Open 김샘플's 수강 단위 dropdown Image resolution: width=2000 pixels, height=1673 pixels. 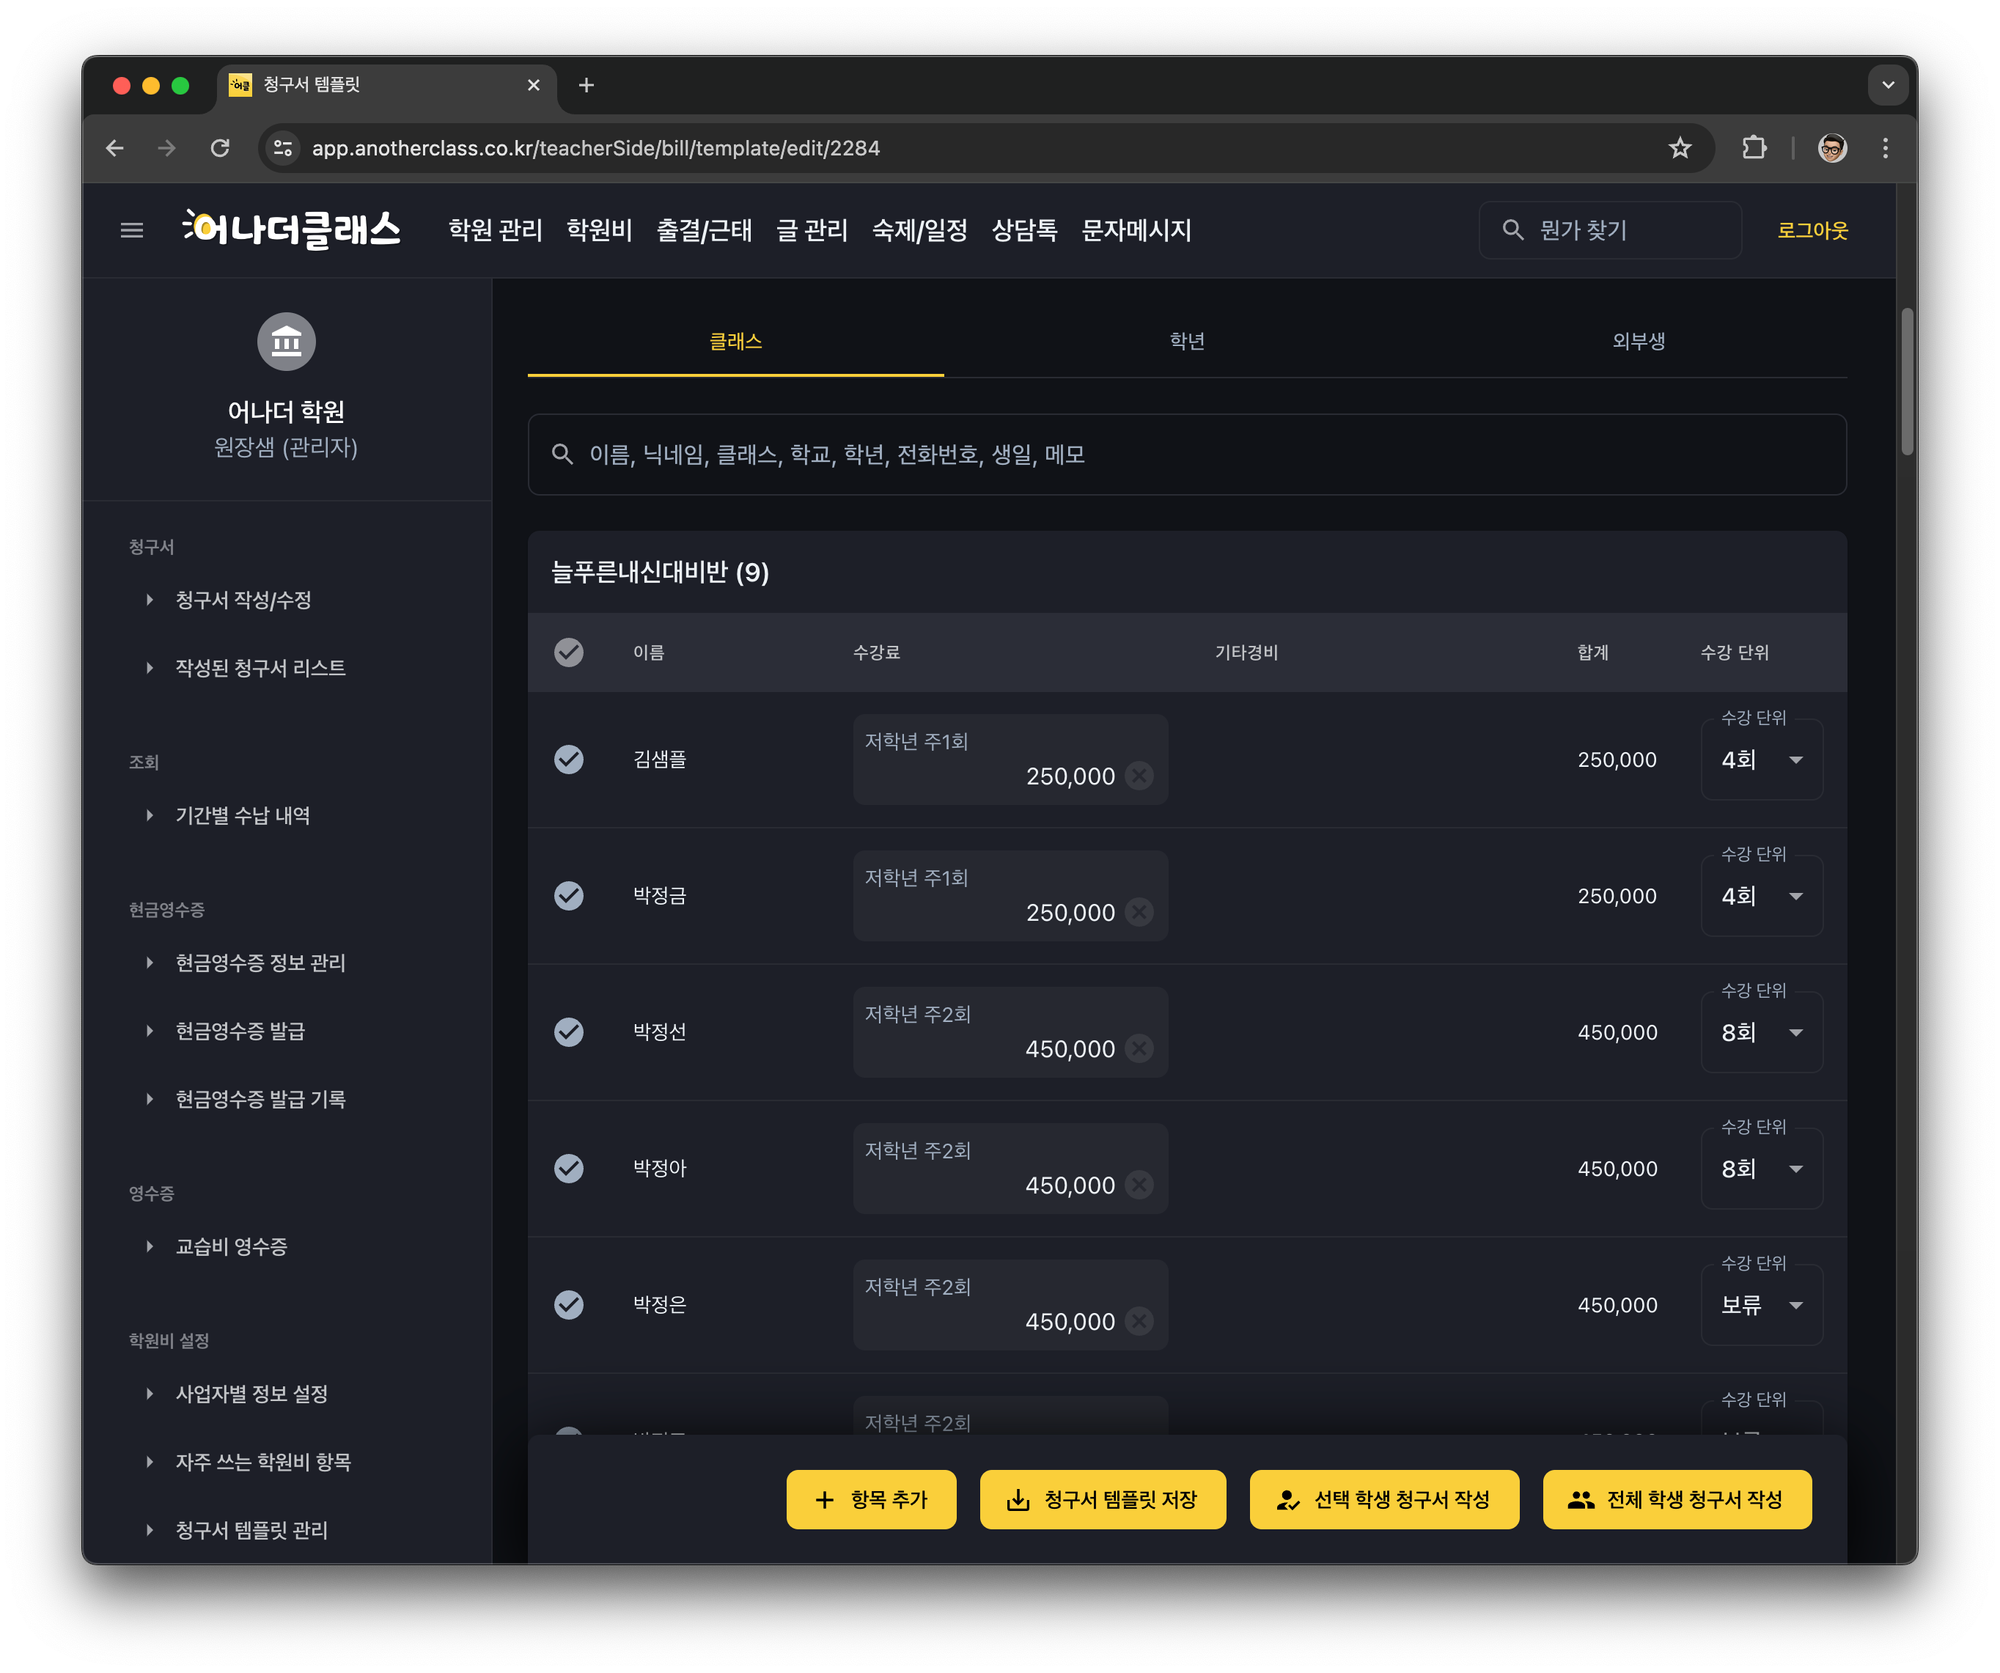pos(1761,760)
